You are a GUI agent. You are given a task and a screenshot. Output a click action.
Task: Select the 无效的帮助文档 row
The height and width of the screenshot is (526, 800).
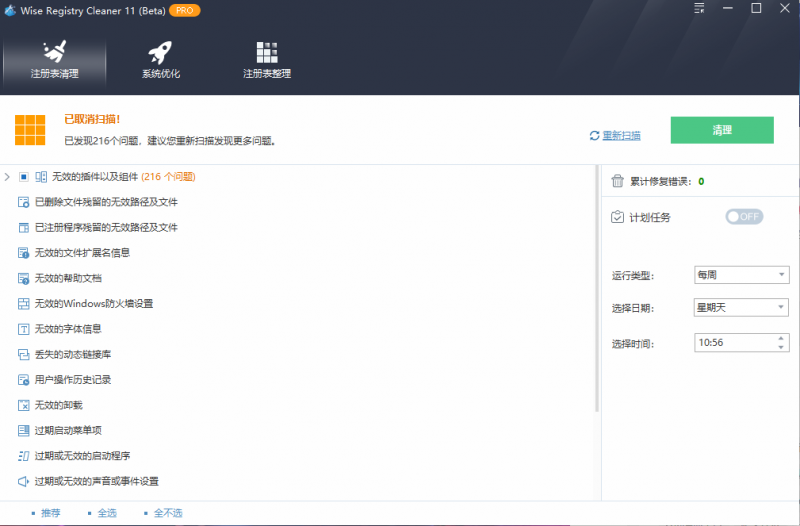(68, 279)
